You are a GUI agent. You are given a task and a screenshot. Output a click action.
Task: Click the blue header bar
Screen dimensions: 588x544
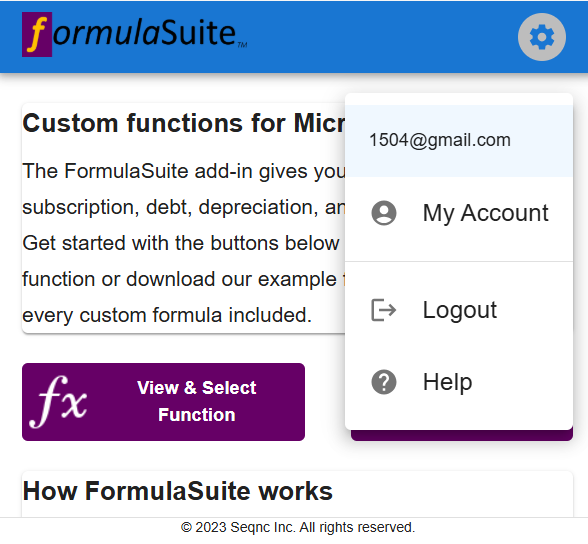pyautogui.click(x=294, y=36)
